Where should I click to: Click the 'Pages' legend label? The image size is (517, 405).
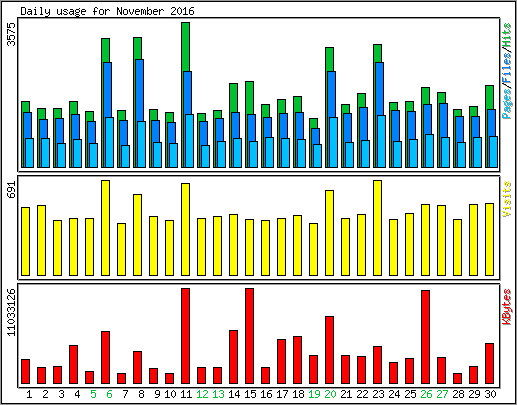coord(507,104)
